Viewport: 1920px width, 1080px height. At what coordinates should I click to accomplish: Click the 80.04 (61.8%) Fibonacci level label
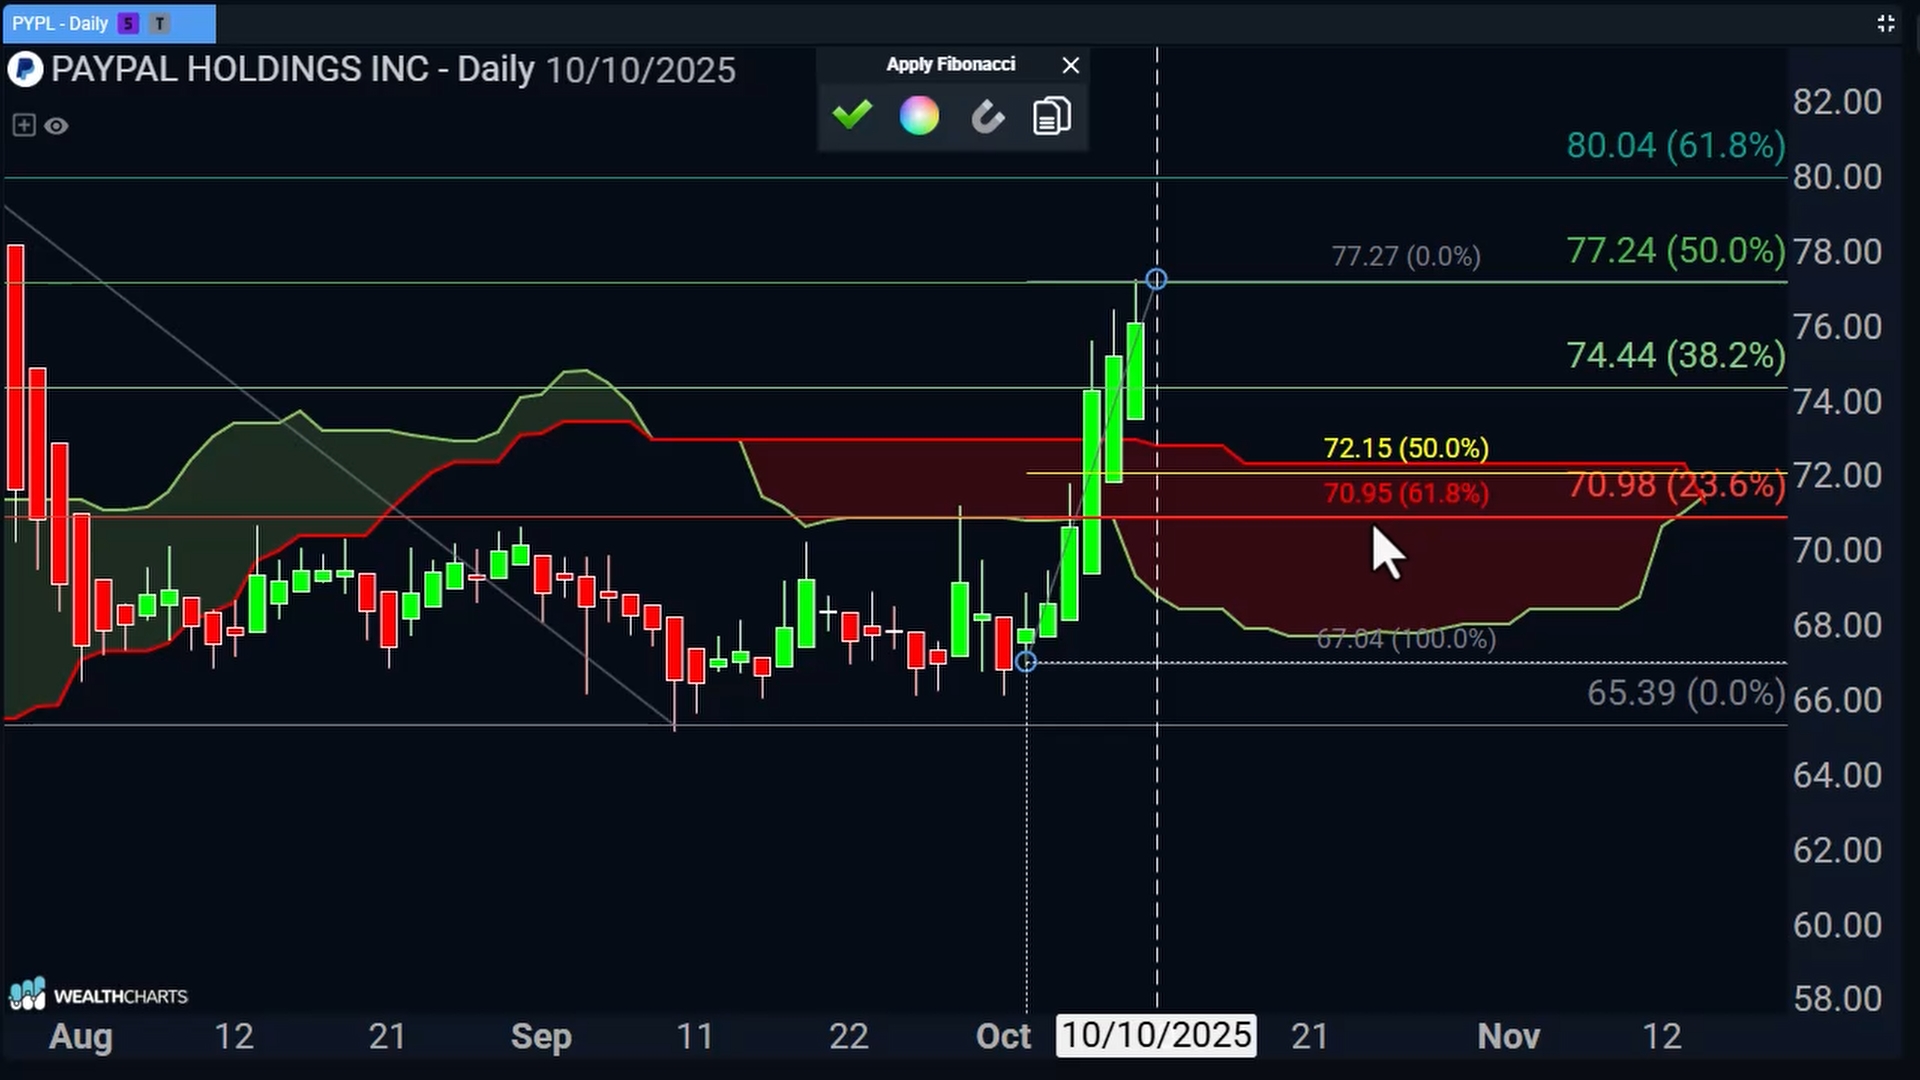(1675, 146)
